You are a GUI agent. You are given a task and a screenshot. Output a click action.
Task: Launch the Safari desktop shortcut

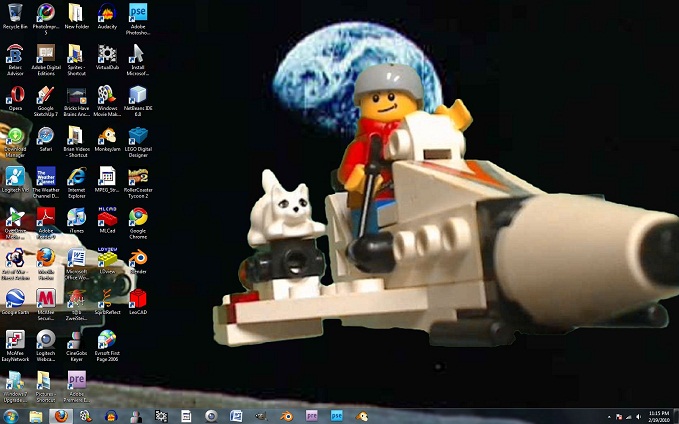click(x=46, y=139)
